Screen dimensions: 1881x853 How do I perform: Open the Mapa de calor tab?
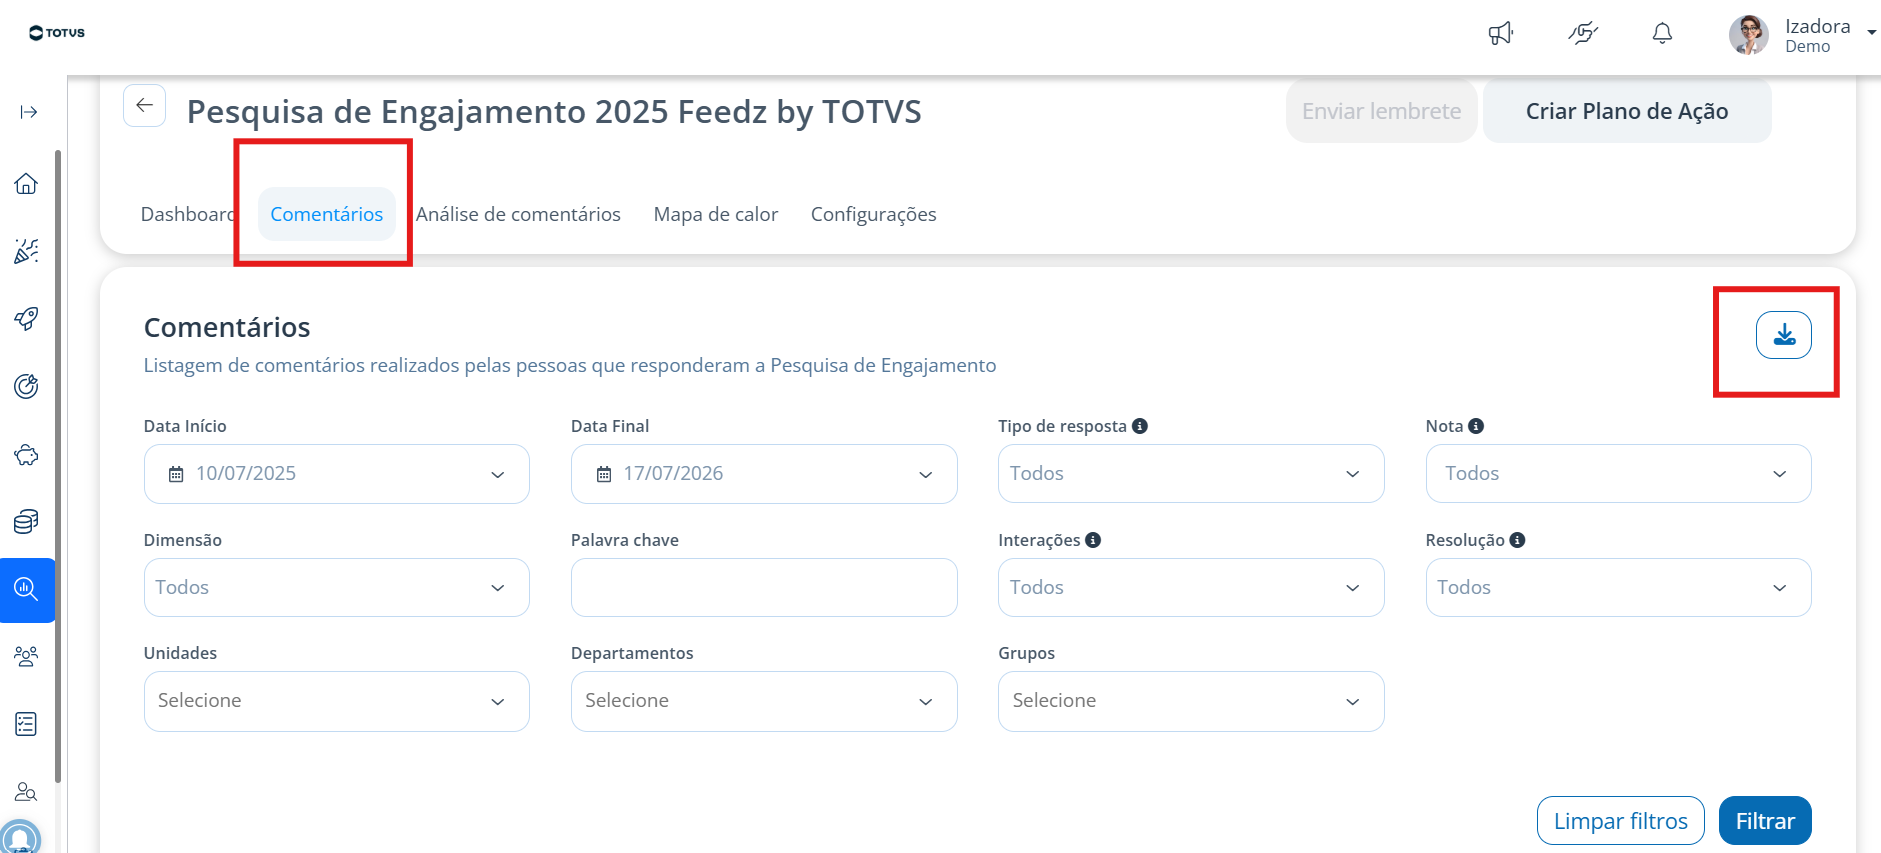tap(716, 214)
